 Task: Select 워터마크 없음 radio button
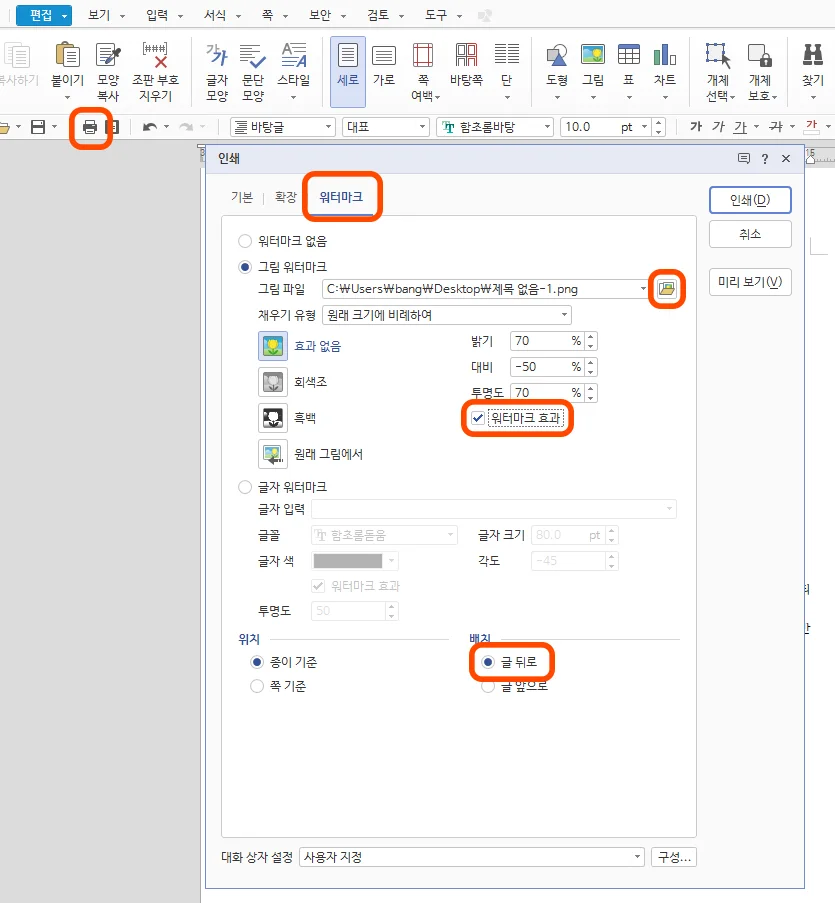tap(245, 241)
